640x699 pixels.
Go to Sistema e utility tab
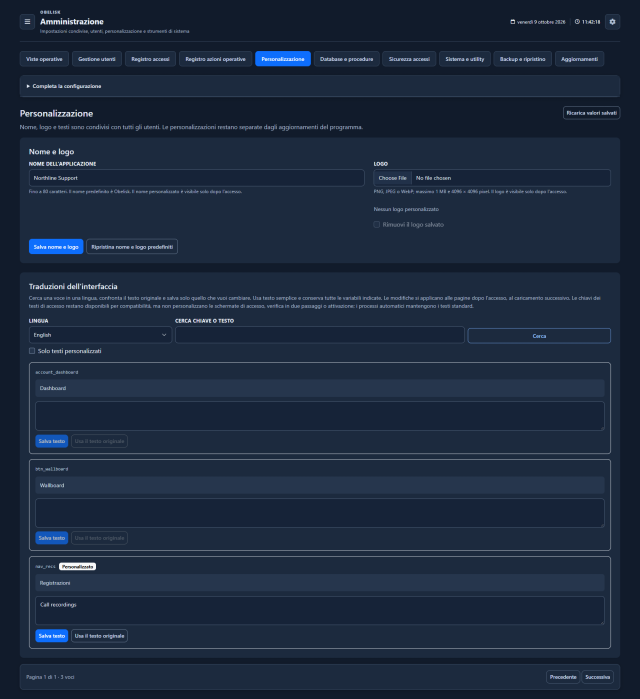465,59
